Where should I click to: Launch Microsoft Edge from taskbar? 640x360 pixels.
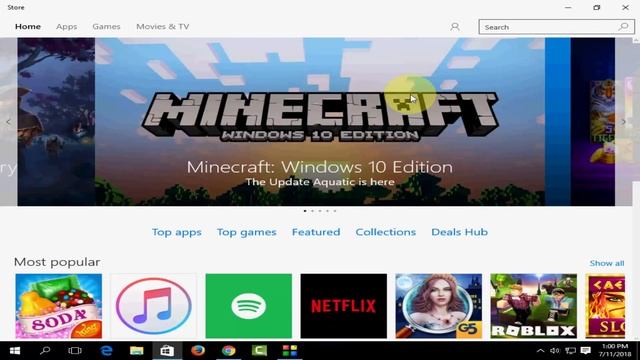106,351
